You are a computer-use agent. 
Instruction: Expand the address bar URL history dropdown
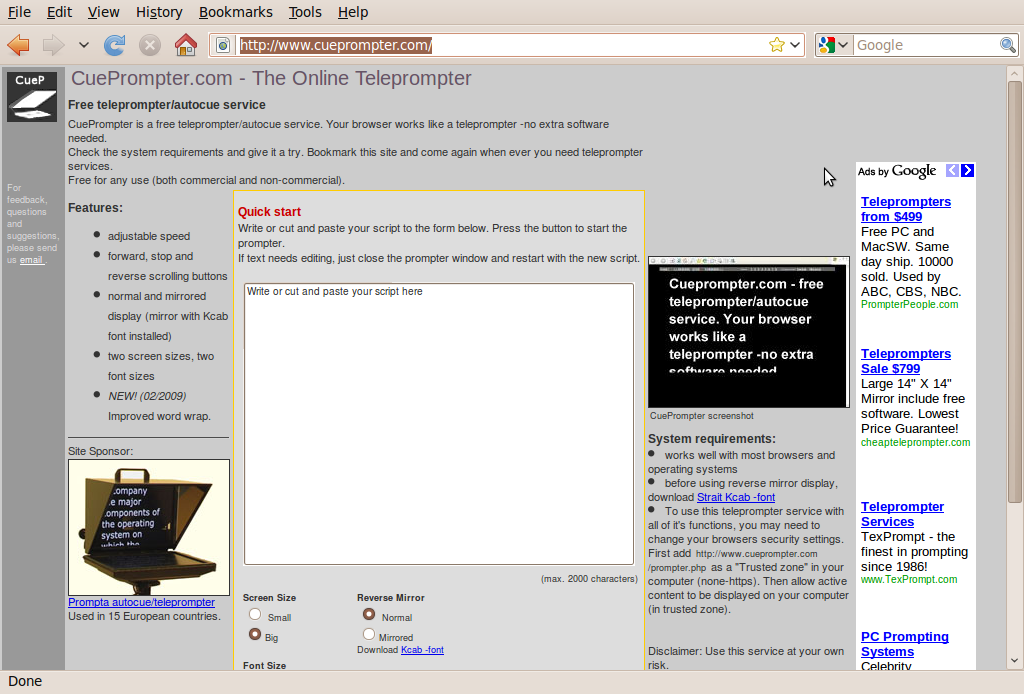tap(795, 45)
